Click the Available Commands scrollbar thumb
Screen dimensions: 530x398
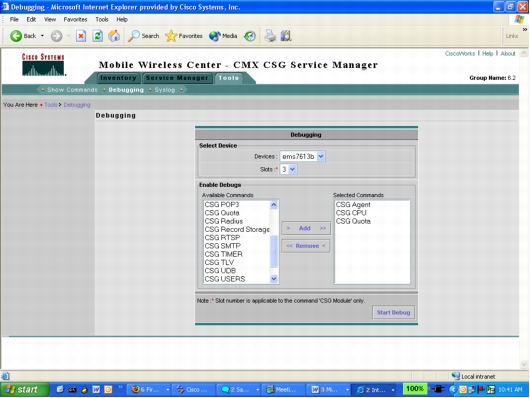pyautogui.click(x=274, y=251)
